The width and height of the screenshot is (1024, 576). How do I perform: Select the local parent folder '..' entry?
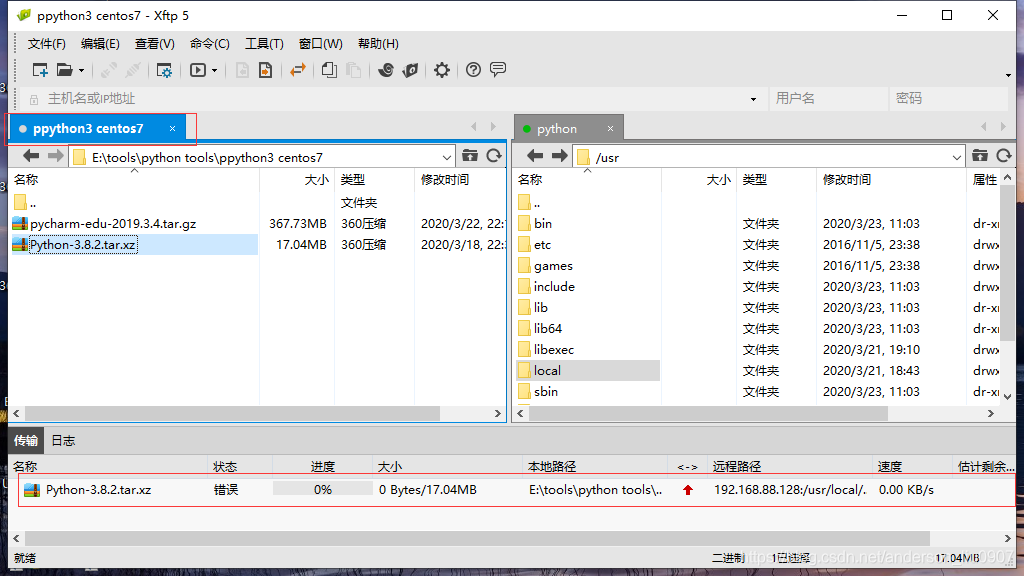pyautogui.click(x=25, y=203)
